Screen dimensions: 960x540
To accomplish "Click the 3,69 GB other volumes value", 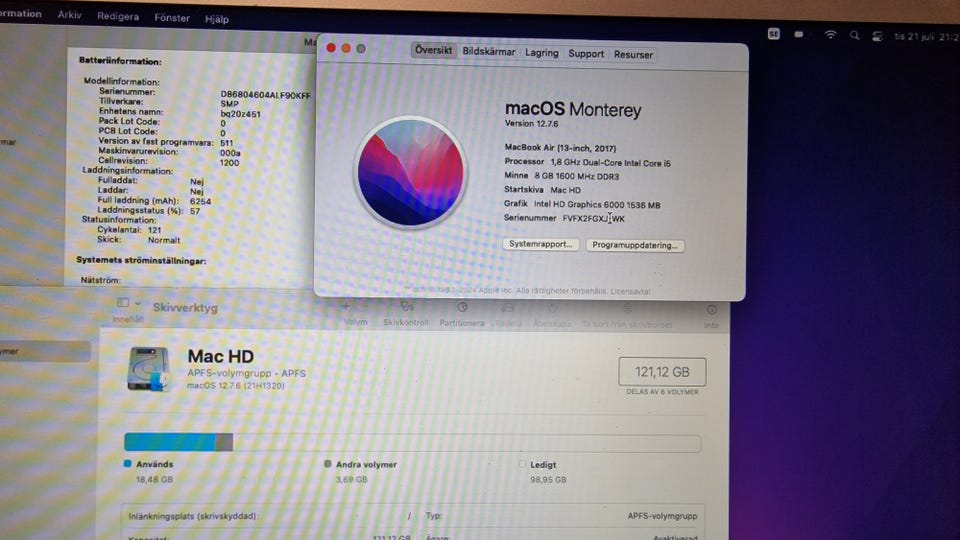I will point(351,479).
